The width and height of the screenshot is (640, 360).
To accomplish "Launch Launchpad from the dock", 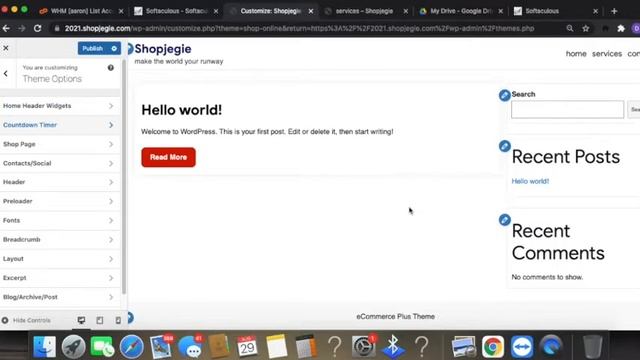I will (73, 347).
